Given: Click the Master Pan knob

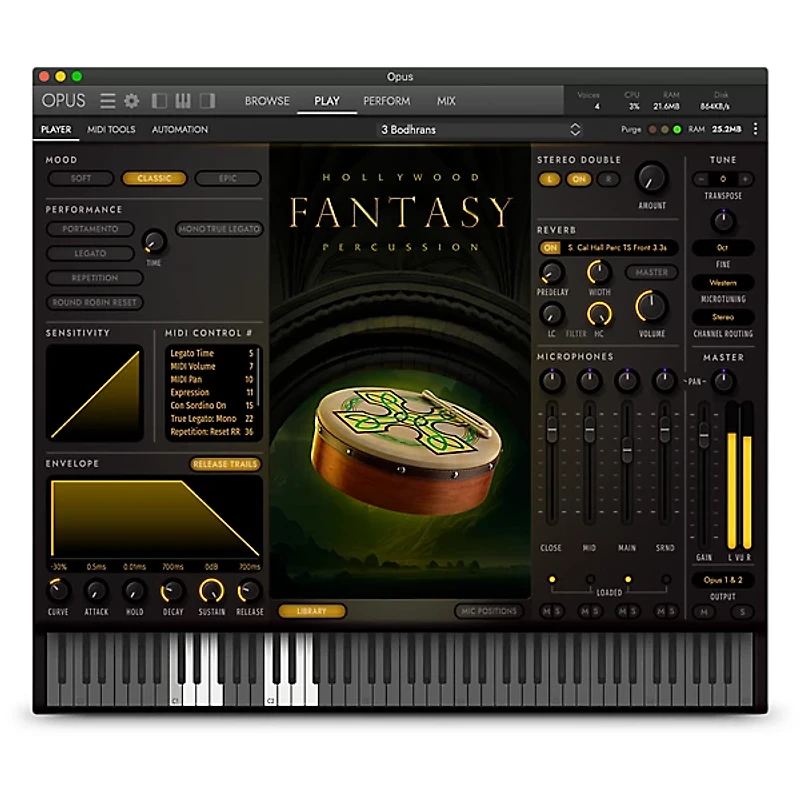Looking at the screenshot, I should [x=723, y=381].
